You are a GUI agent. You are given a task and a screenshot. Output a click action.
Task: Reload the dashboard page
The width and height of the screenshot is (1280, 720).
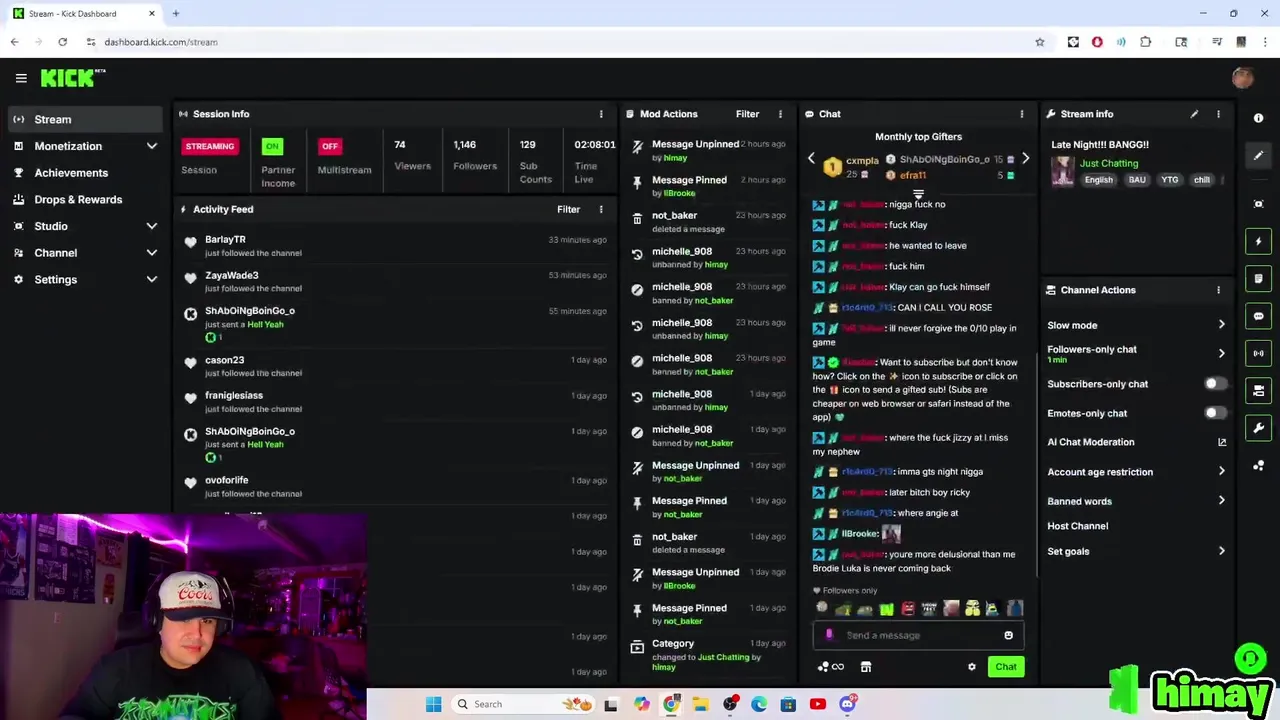pos(62,42)
